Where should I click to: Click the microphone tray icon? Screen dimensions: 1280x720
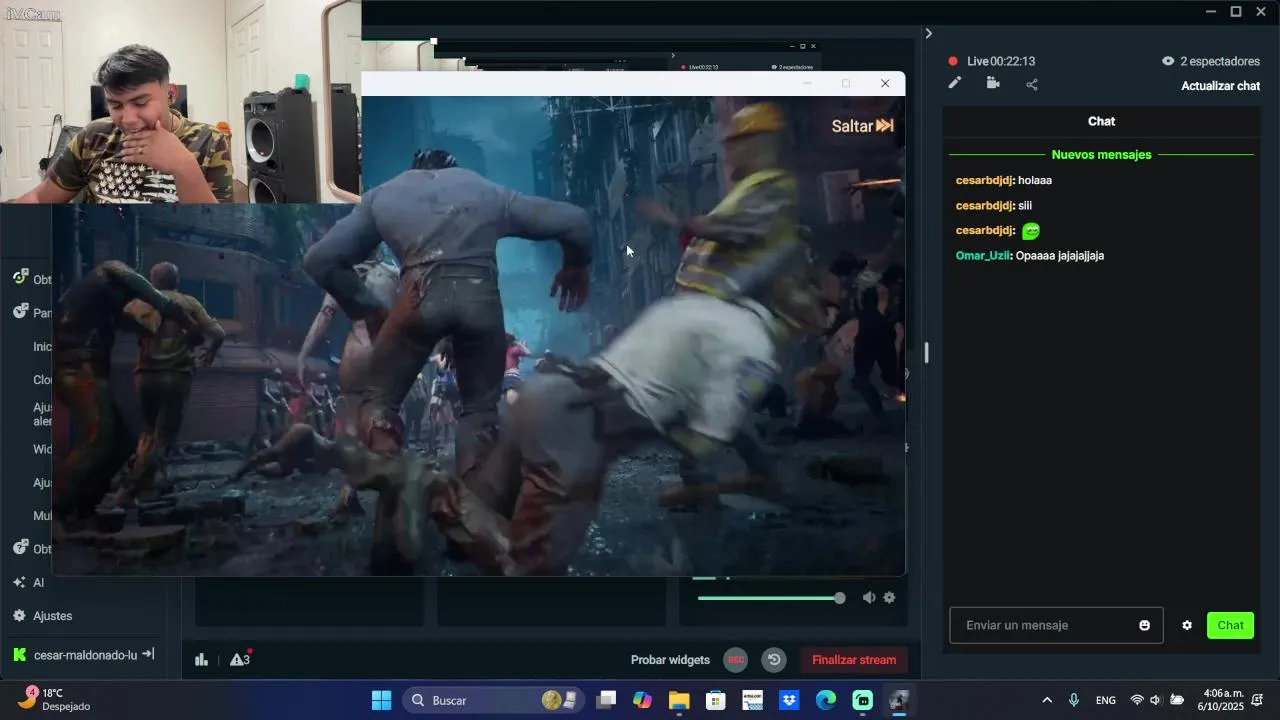coord(1074,700)
